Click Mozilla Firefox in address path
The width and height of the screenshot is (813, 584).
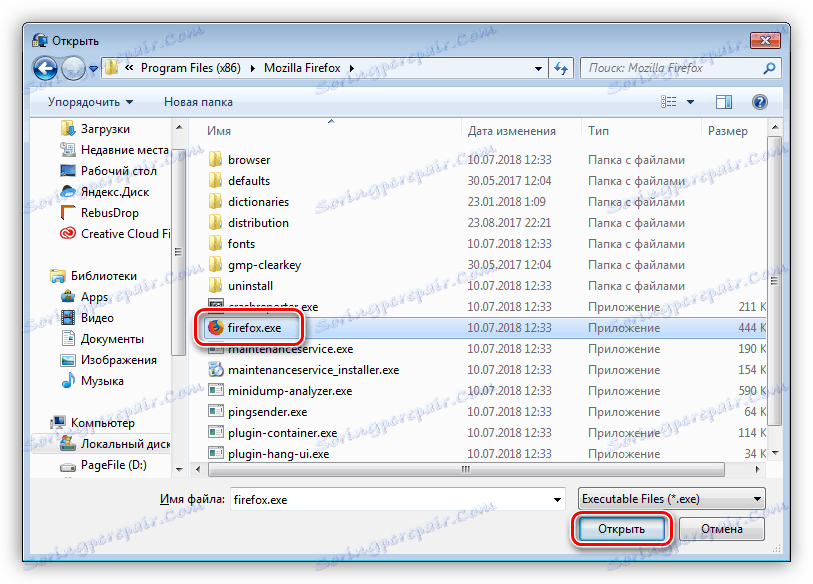click(302, 68)
